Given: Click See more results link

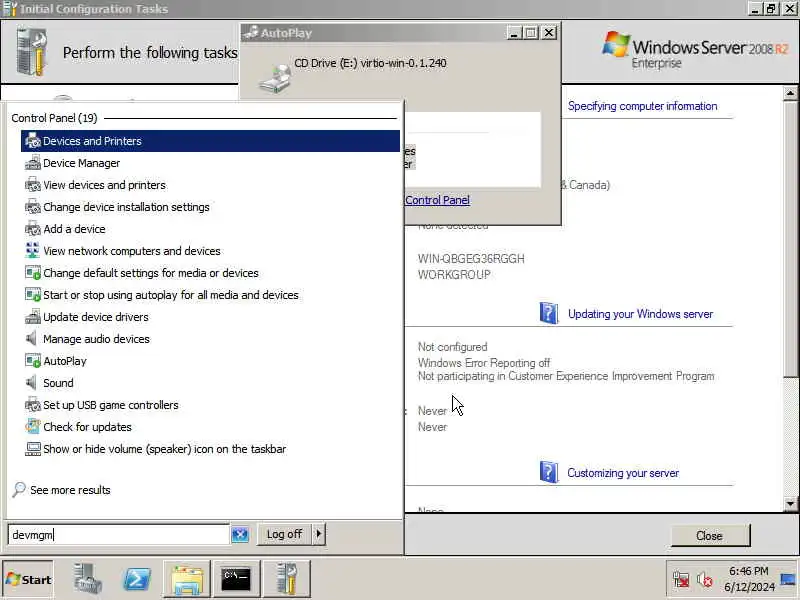Looking at the screenshot, I should tap(70, 490).
